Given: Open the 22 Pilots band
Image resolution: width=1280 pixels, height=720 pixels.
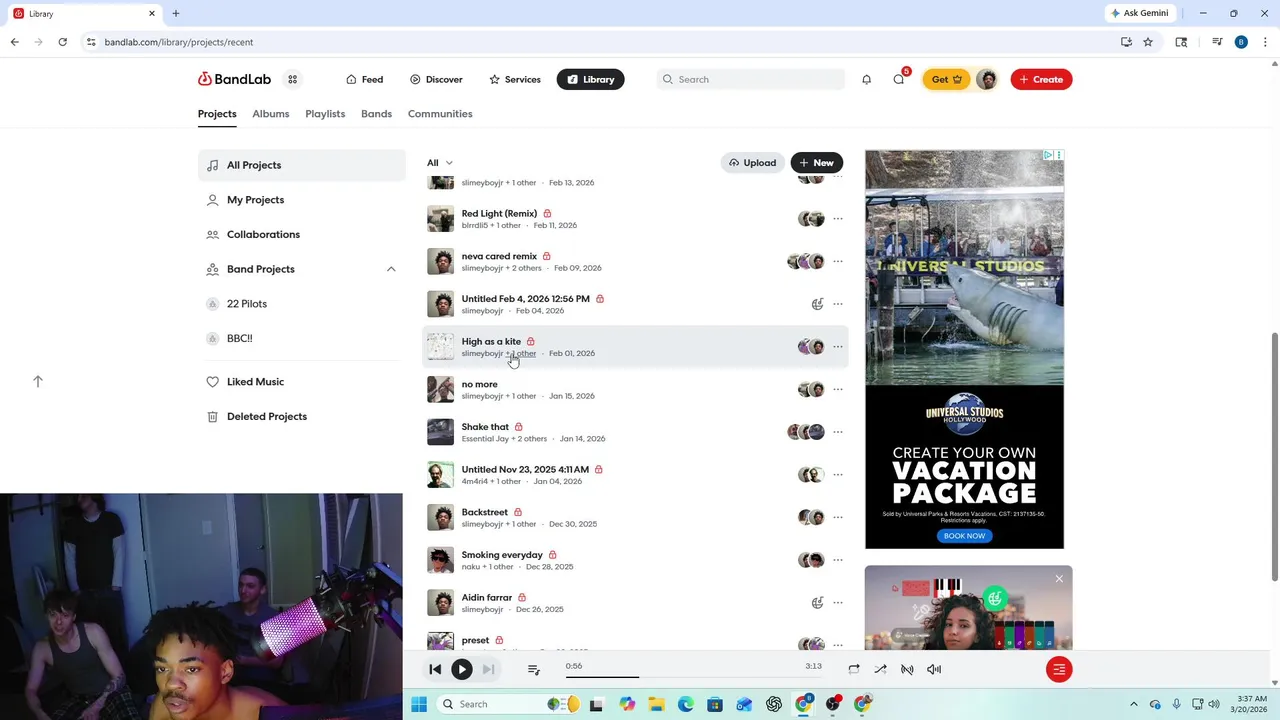Looking at the screenshot, I should click(x=301, y=304).
